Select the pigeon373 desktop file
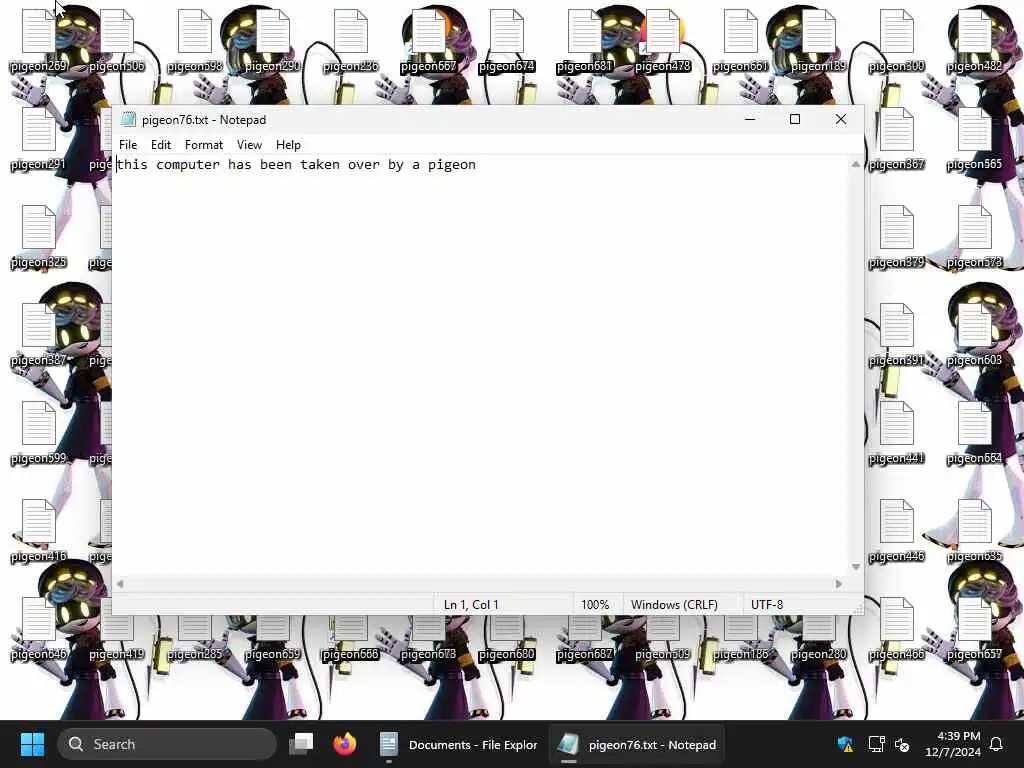This screenshot has height=768, width=1024. [x=974, y=236]
